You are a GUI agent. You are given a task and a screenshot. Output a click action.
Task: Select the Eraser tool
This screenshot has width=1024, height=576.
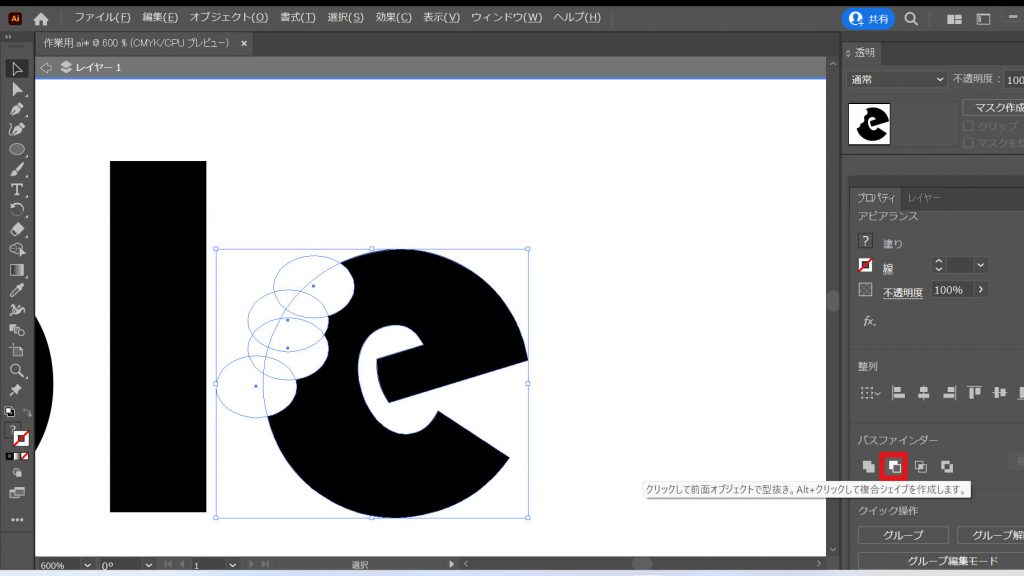tap(17, 230)
